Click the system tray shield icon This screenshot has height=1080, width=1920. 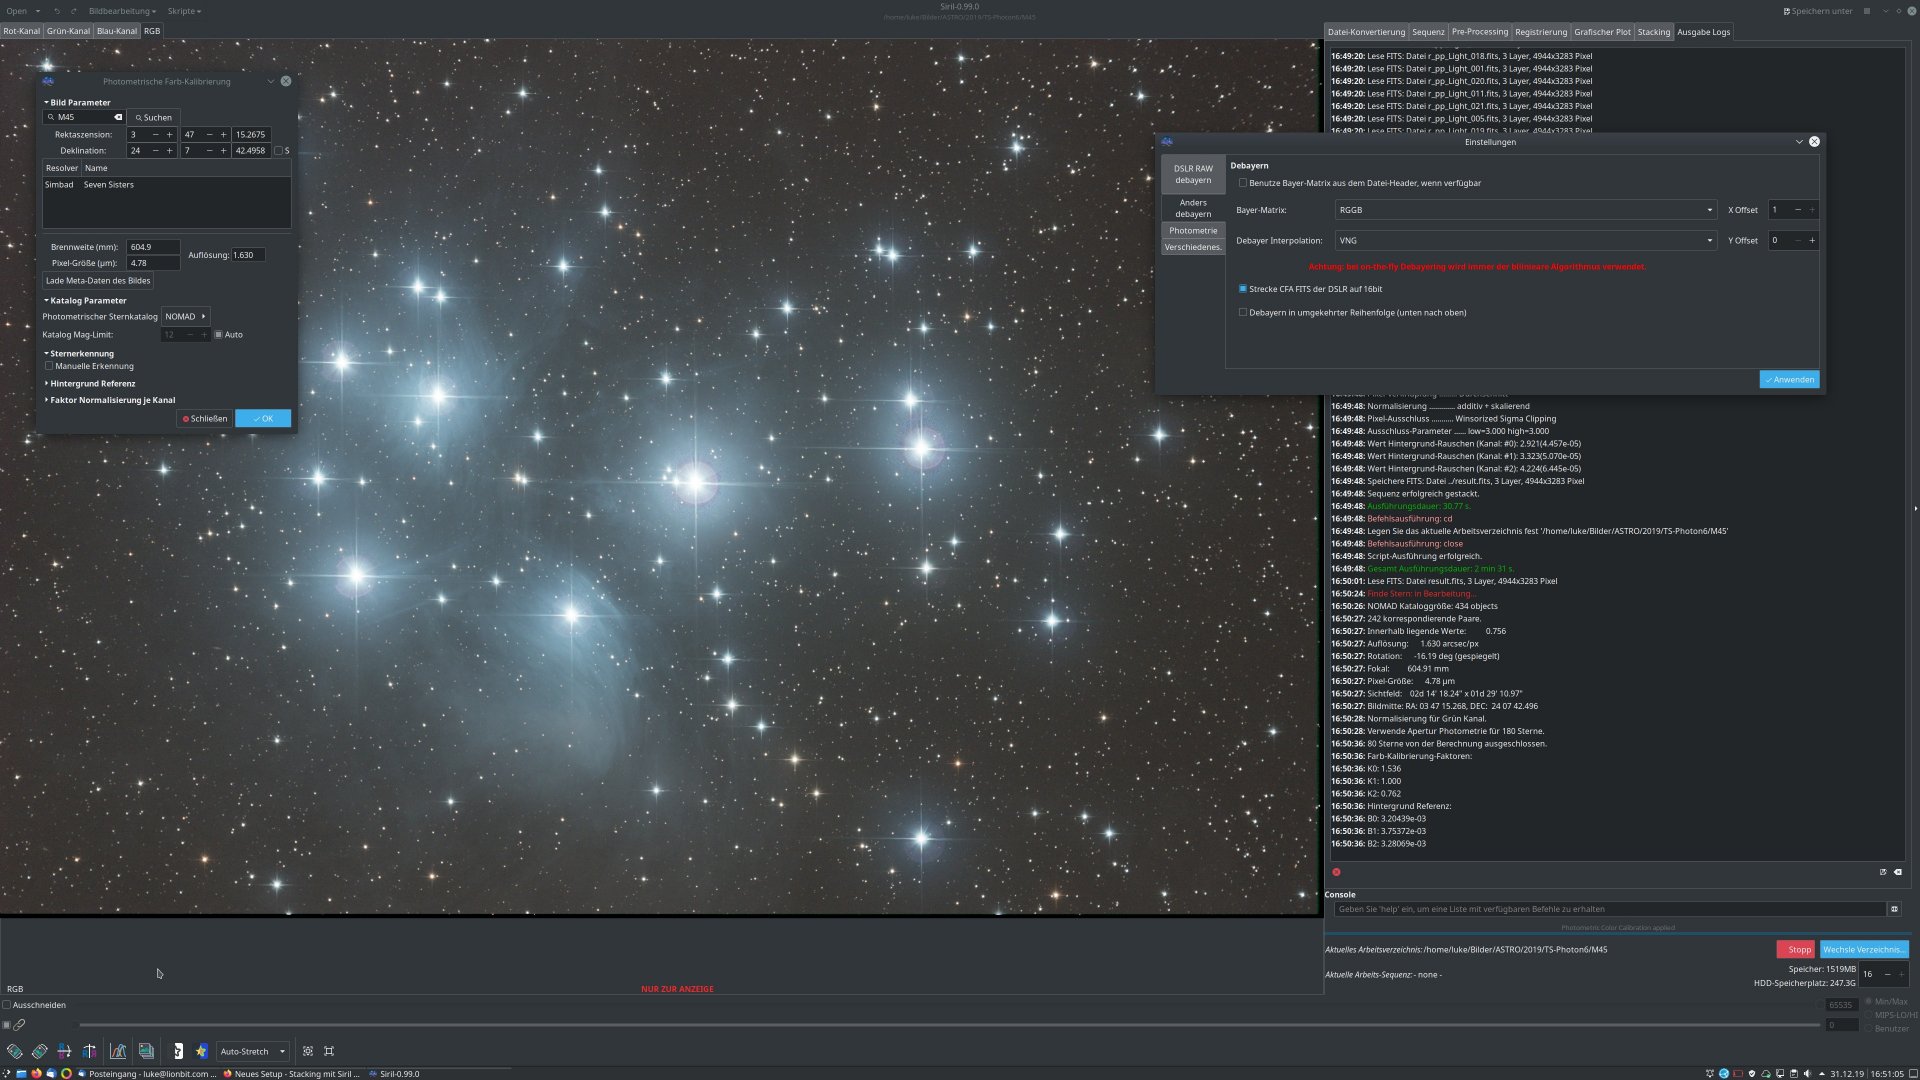(1752, 1074)
